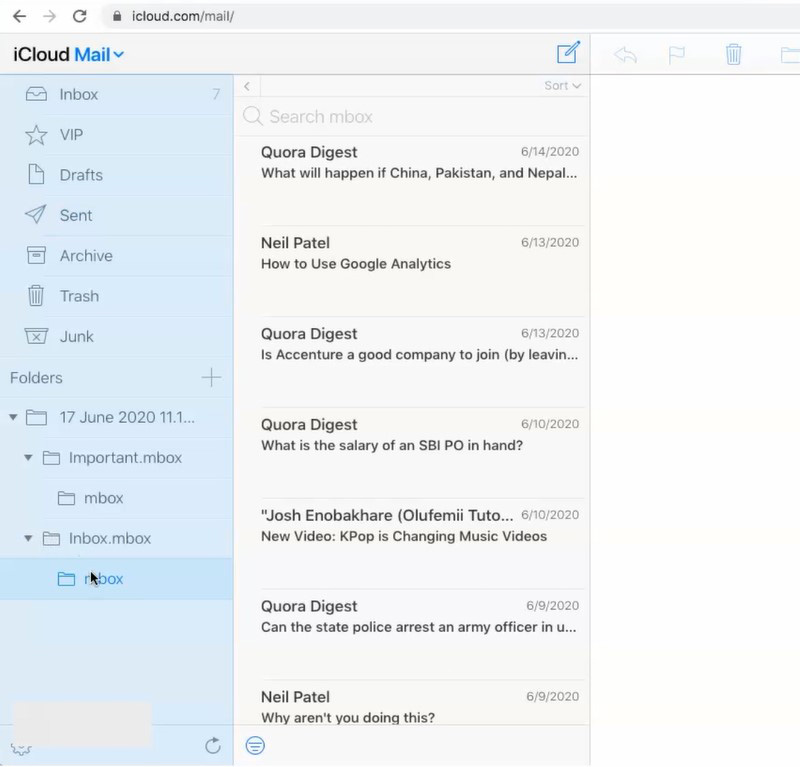Open the Neil Patel Google Analytics email

(410, 253)
